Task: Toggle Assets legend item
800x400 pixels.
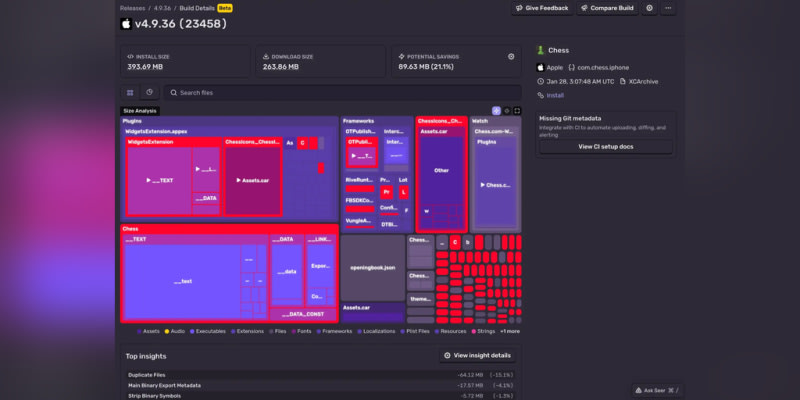Action: [148, 332]
